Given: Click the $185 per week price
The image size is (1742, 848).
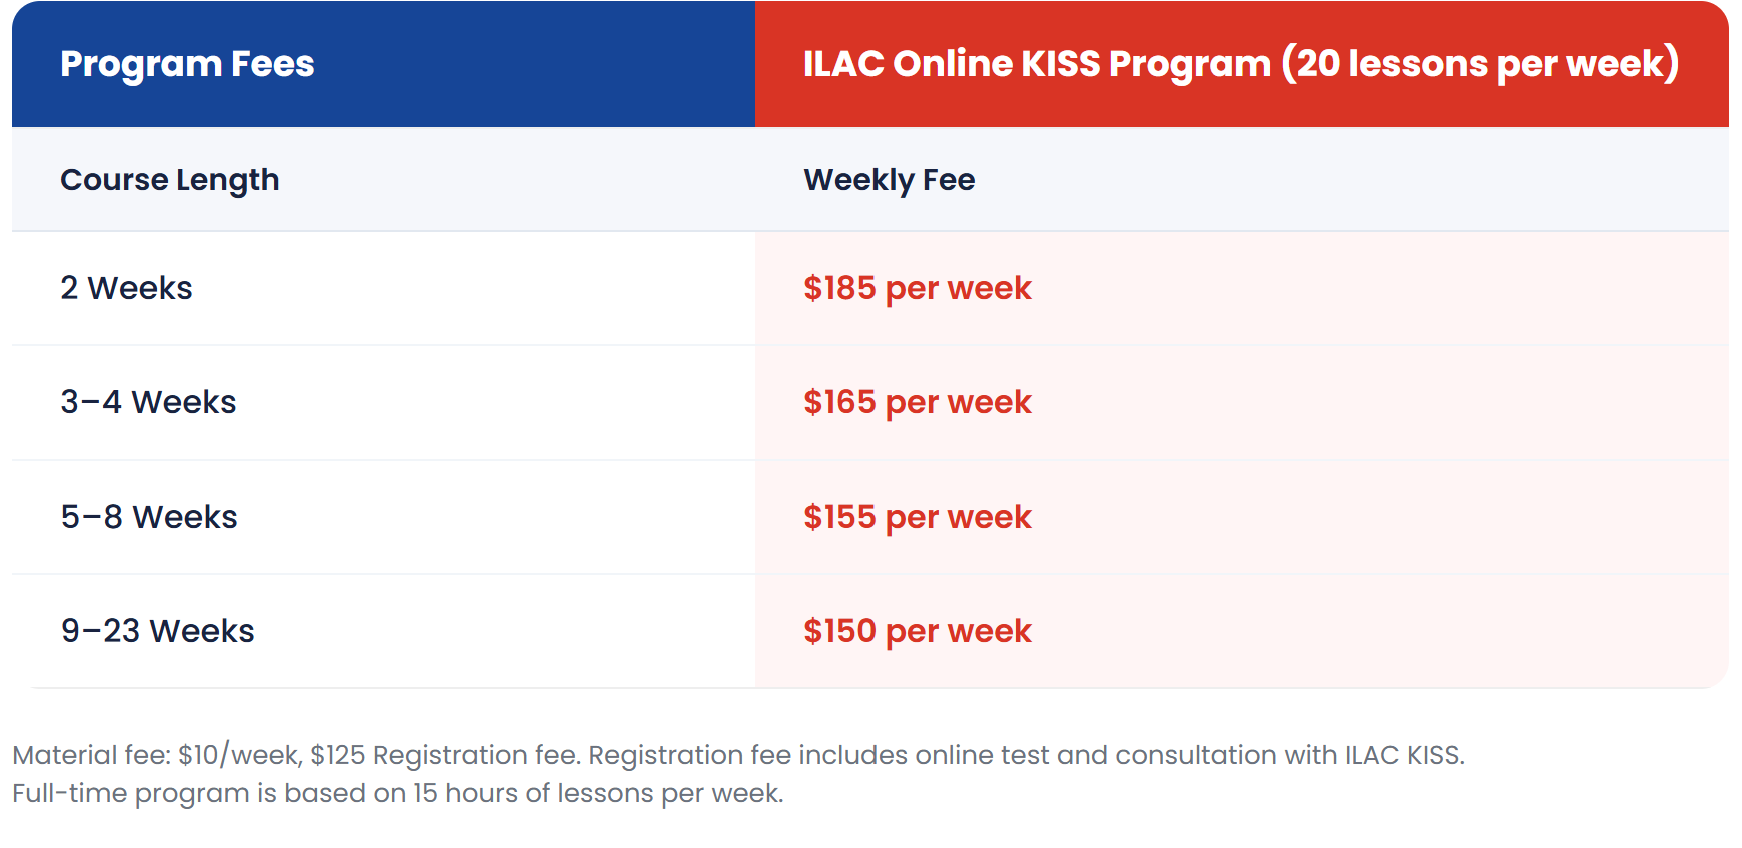Looking at the screenshot, I should (x=917, y=288).
